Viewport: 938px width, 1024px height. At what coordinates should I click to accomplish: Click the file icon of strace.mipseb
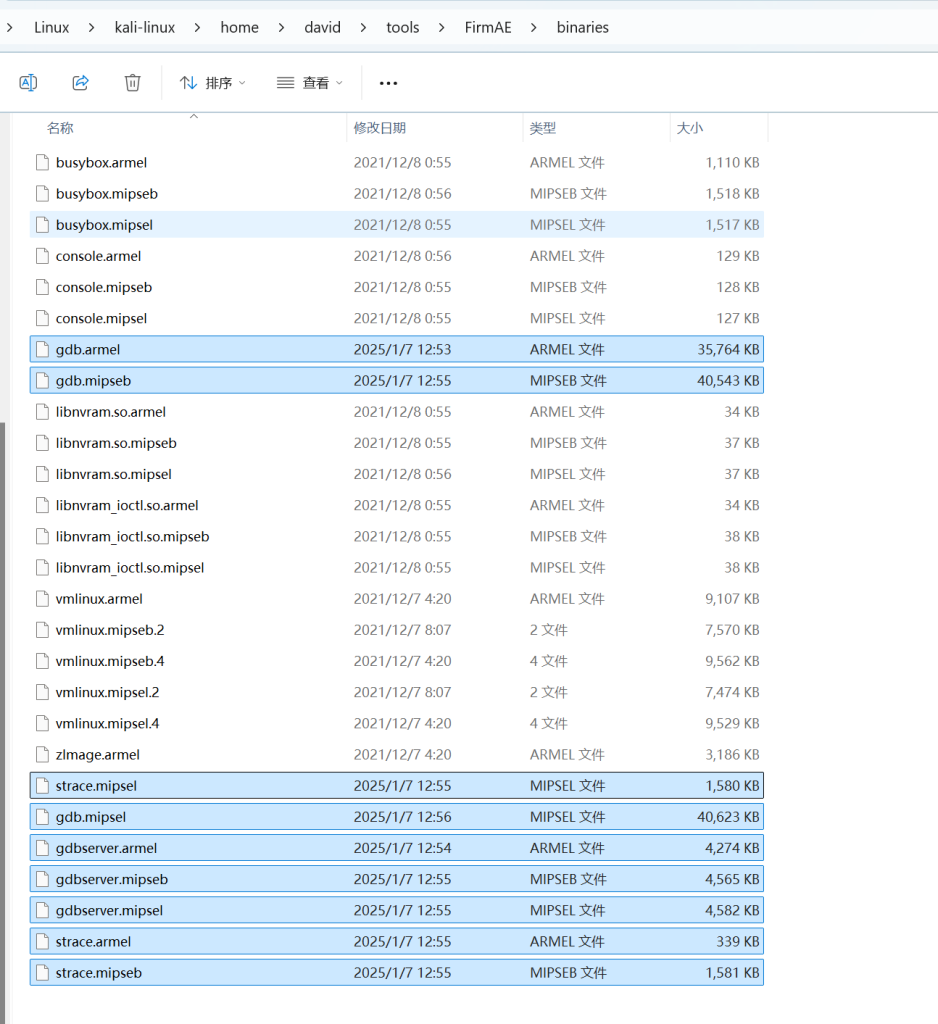pos(42,973)
